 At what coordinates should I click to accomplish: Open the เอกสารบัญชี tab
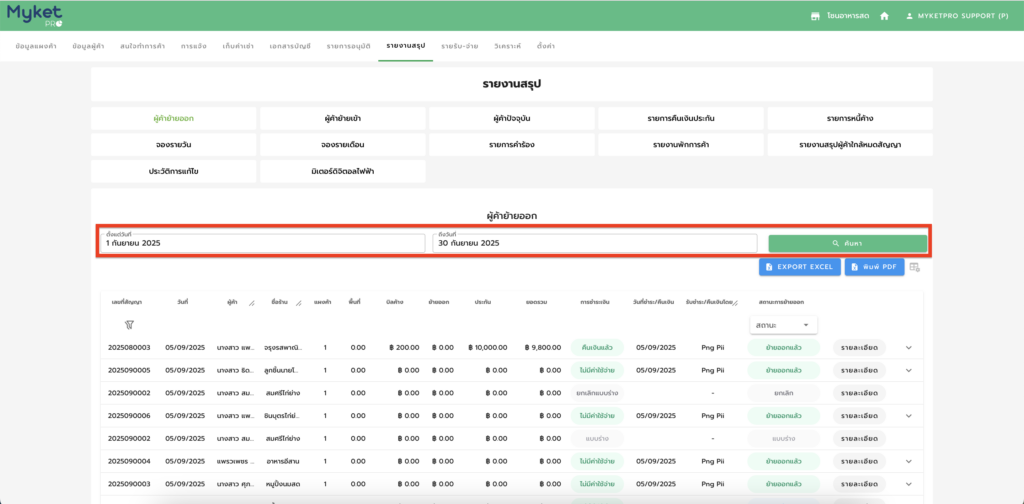point(290,46)
